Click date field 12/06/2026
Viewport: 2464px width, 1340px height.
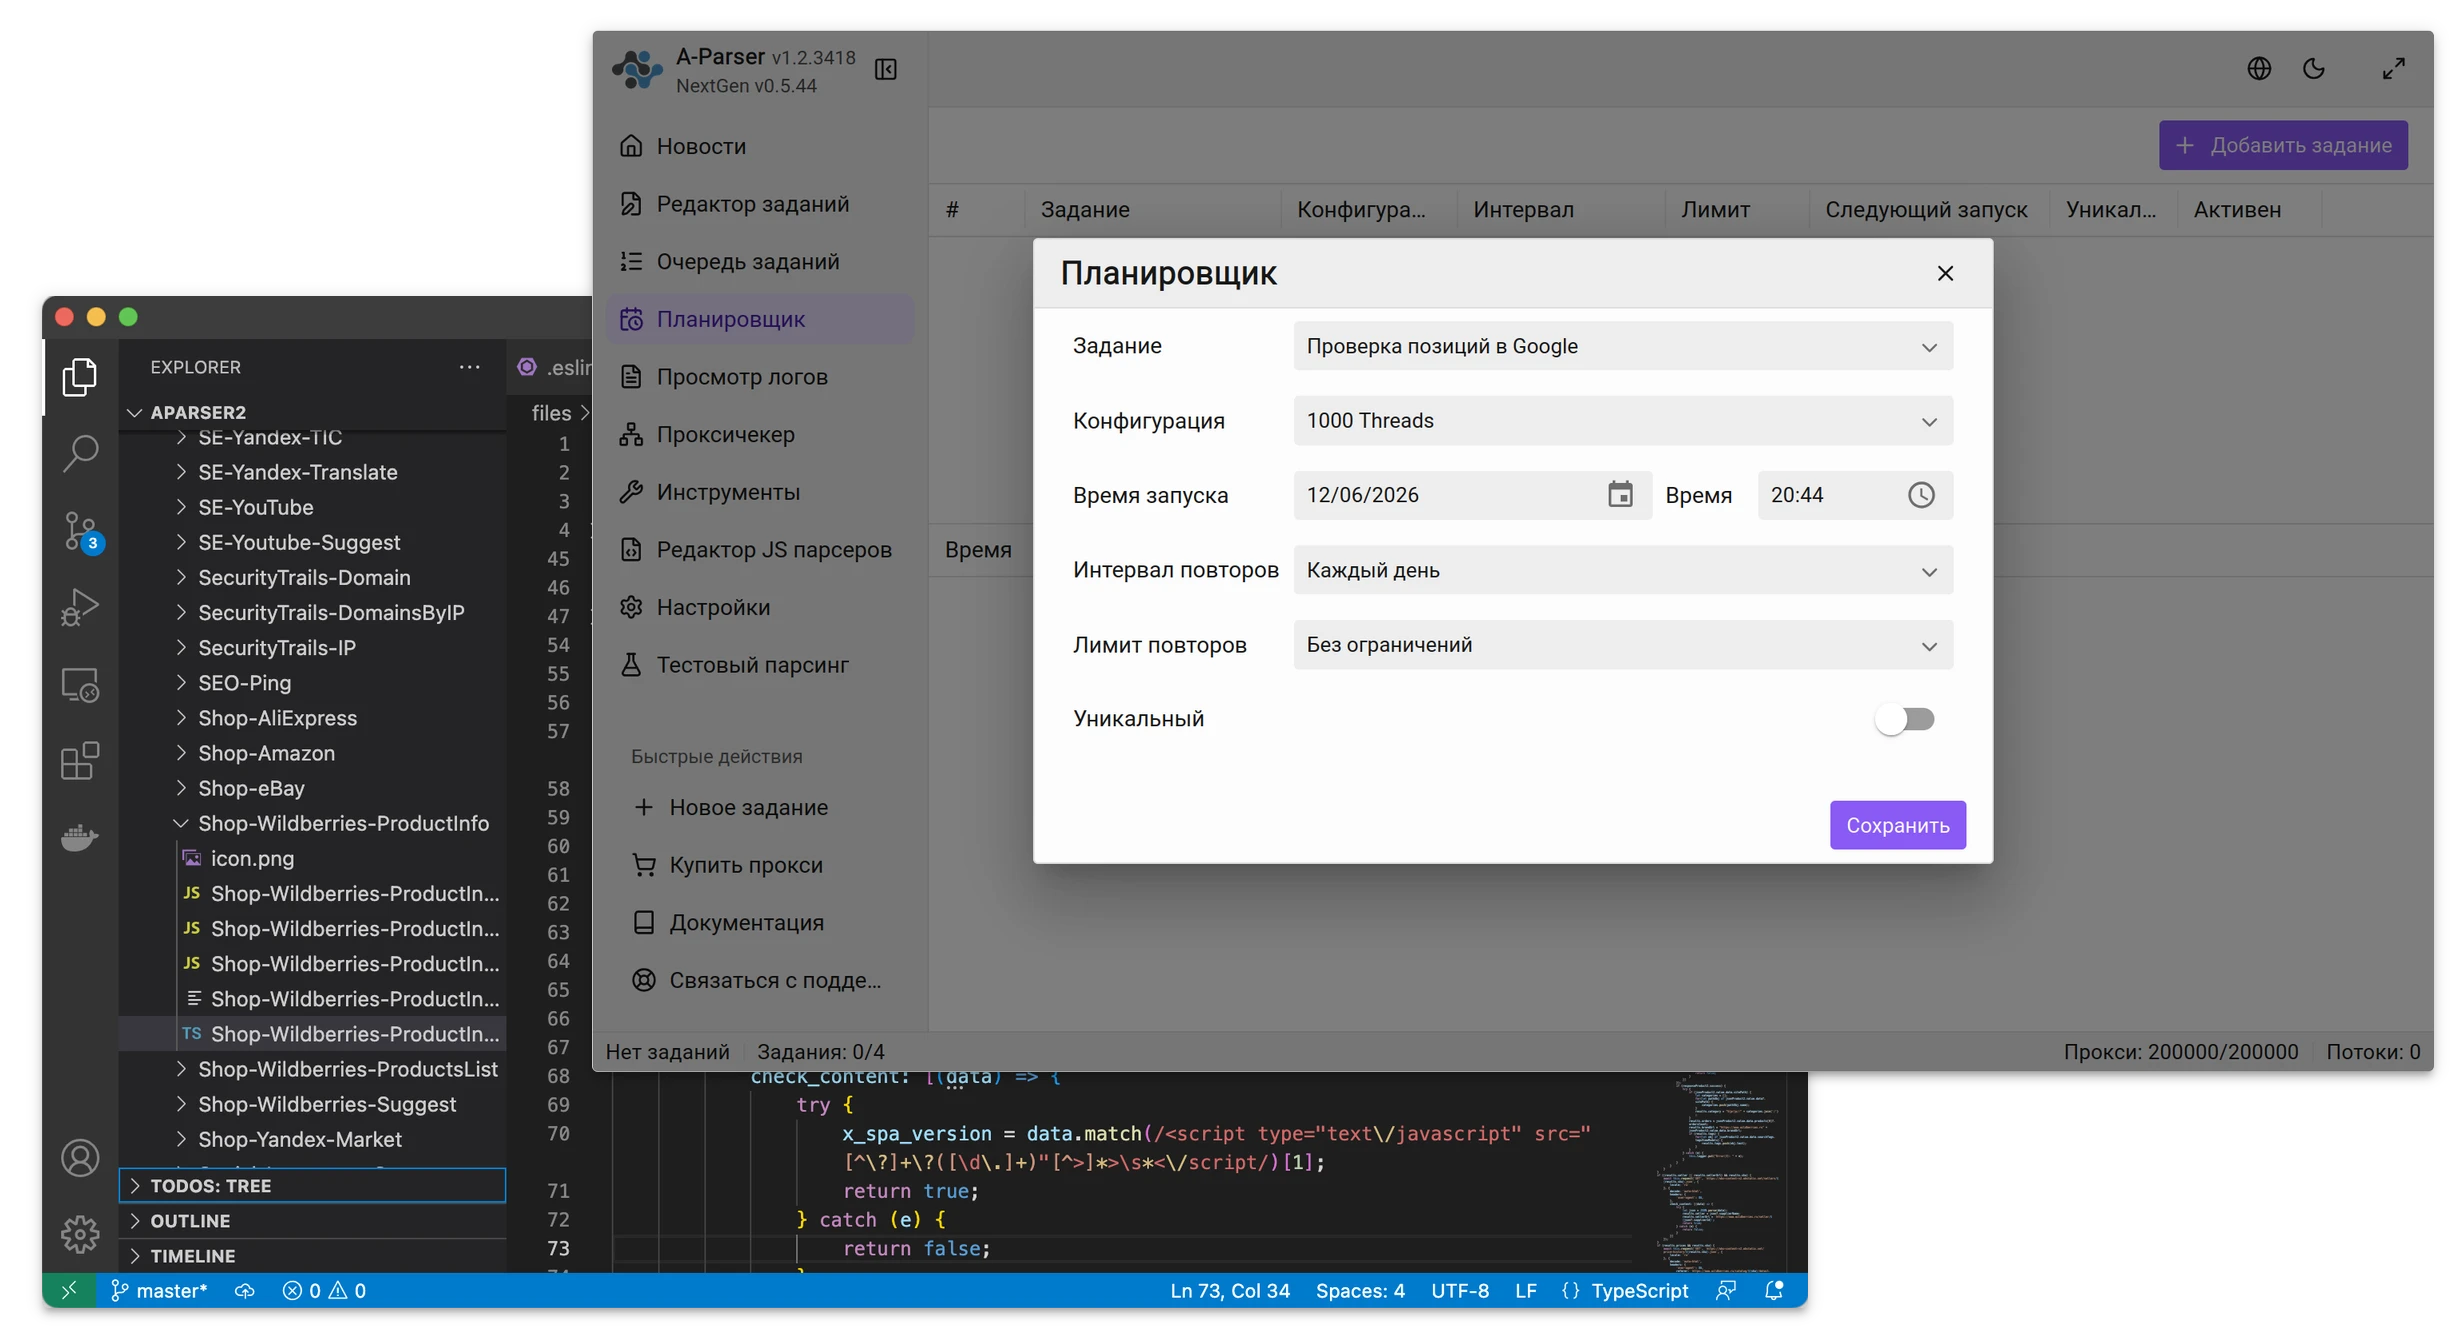point(1472,495)
